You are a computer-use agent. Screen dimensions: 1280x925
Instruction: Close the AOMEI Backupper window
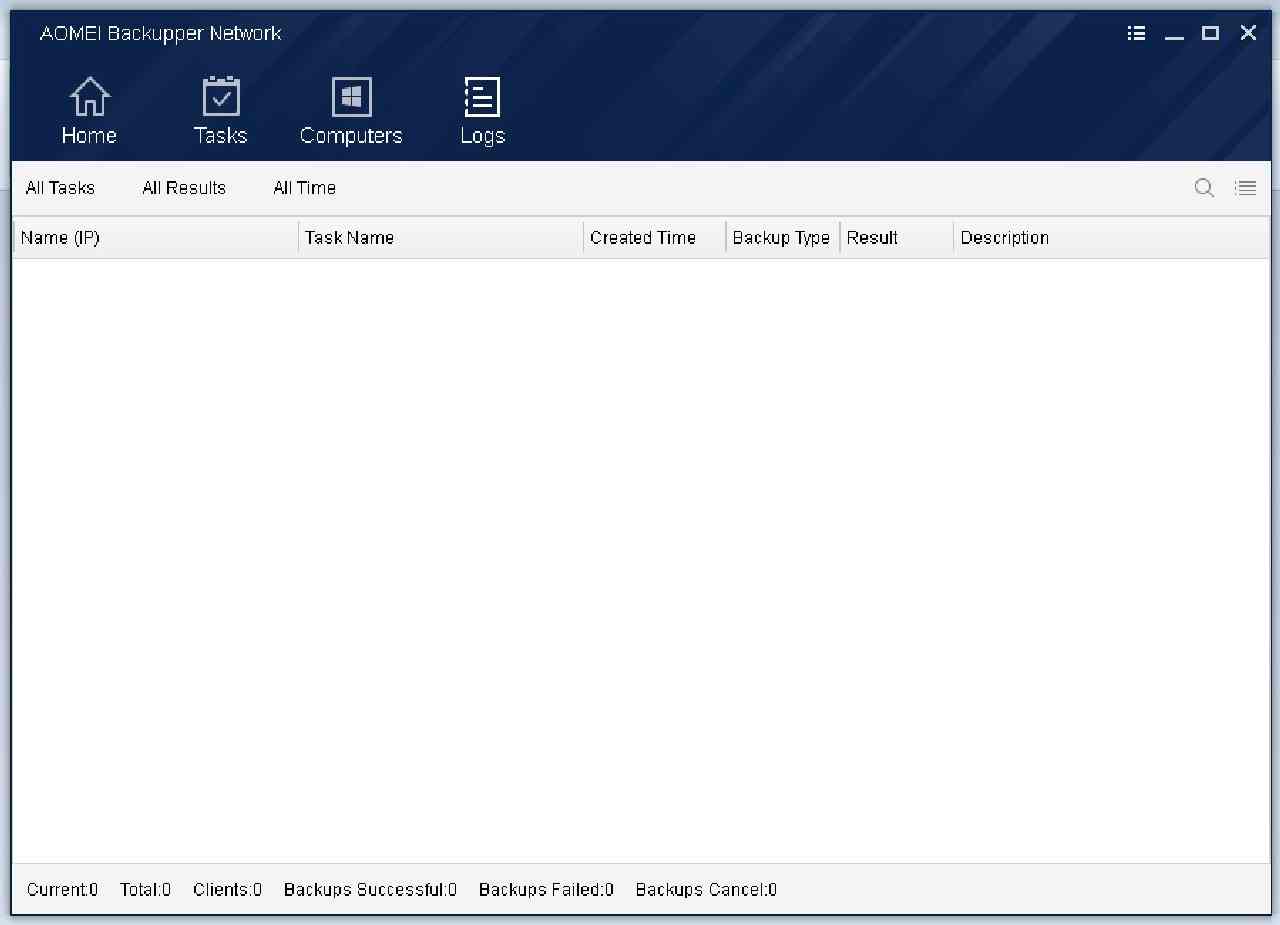click(x=1248, y=33)
